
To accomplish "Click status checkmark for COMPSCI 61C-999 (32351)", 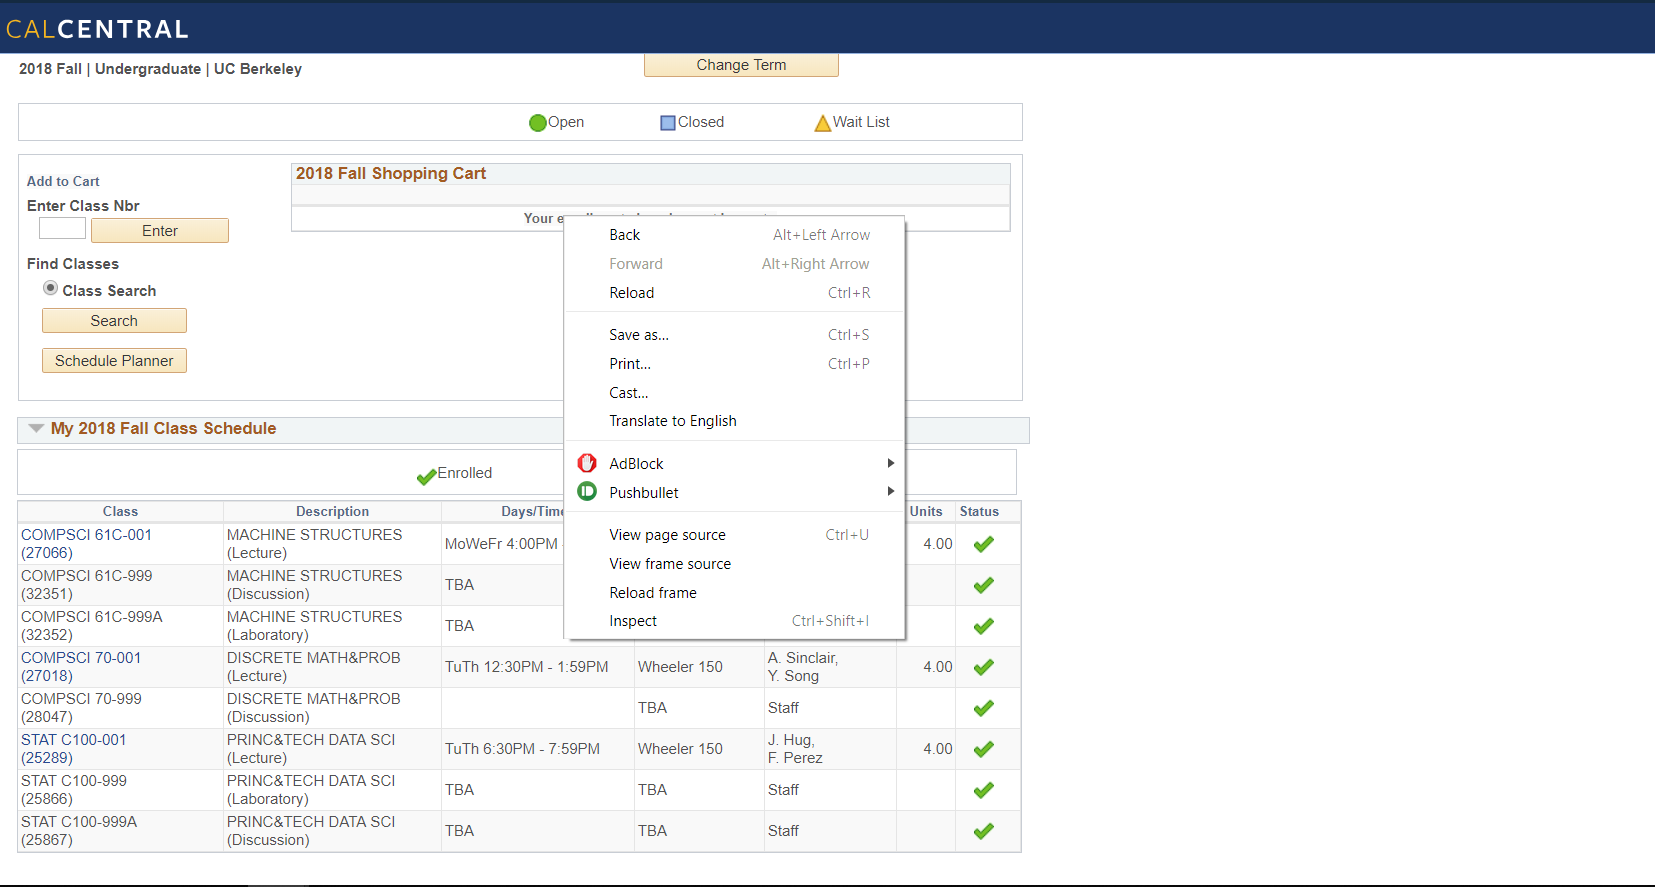I will tap(984, 585).
